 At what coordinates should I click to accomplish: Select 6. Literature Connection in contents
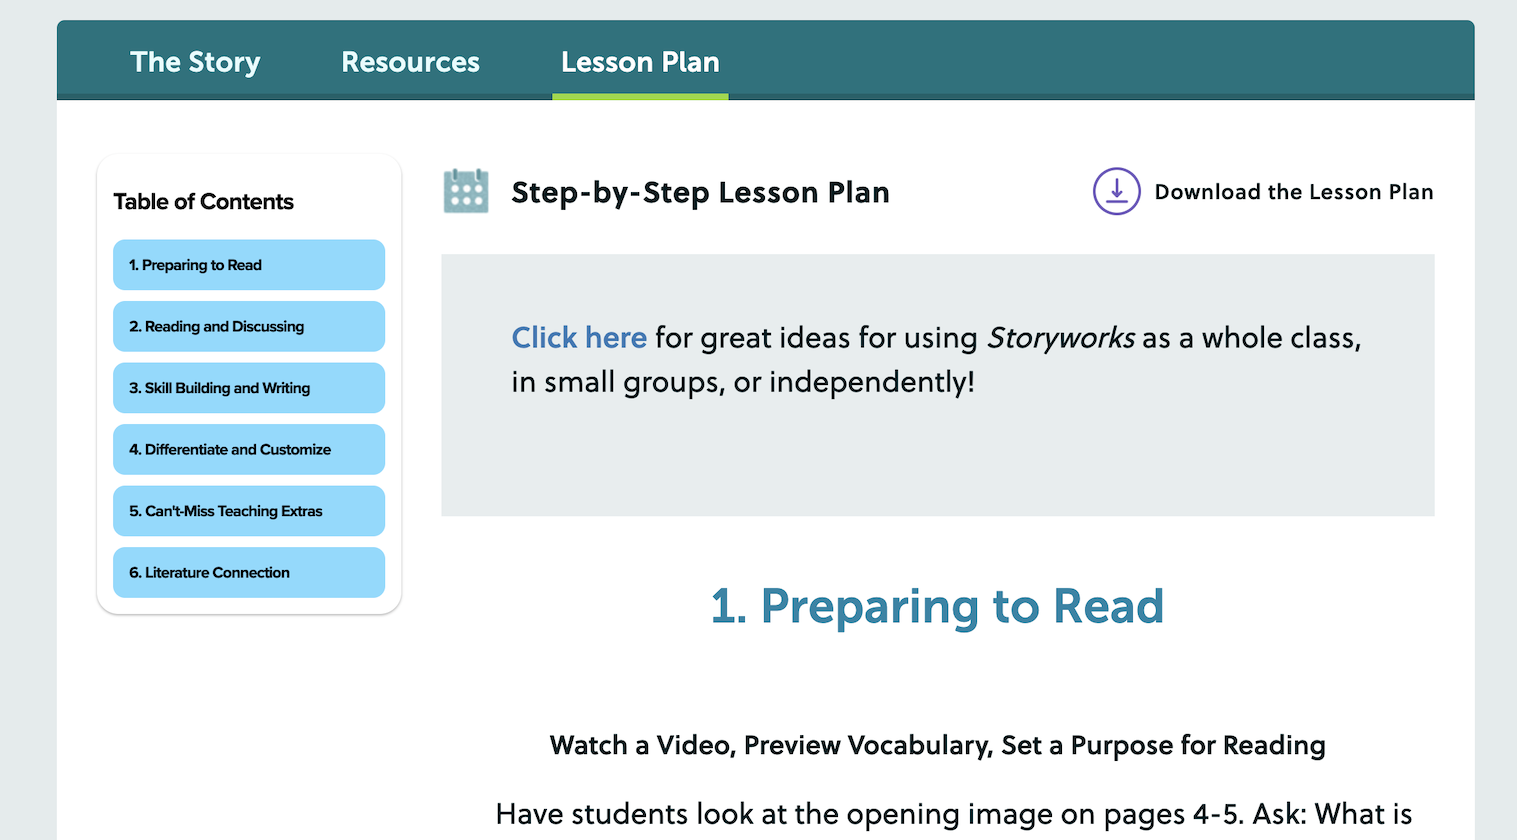[x=248, y=573]
